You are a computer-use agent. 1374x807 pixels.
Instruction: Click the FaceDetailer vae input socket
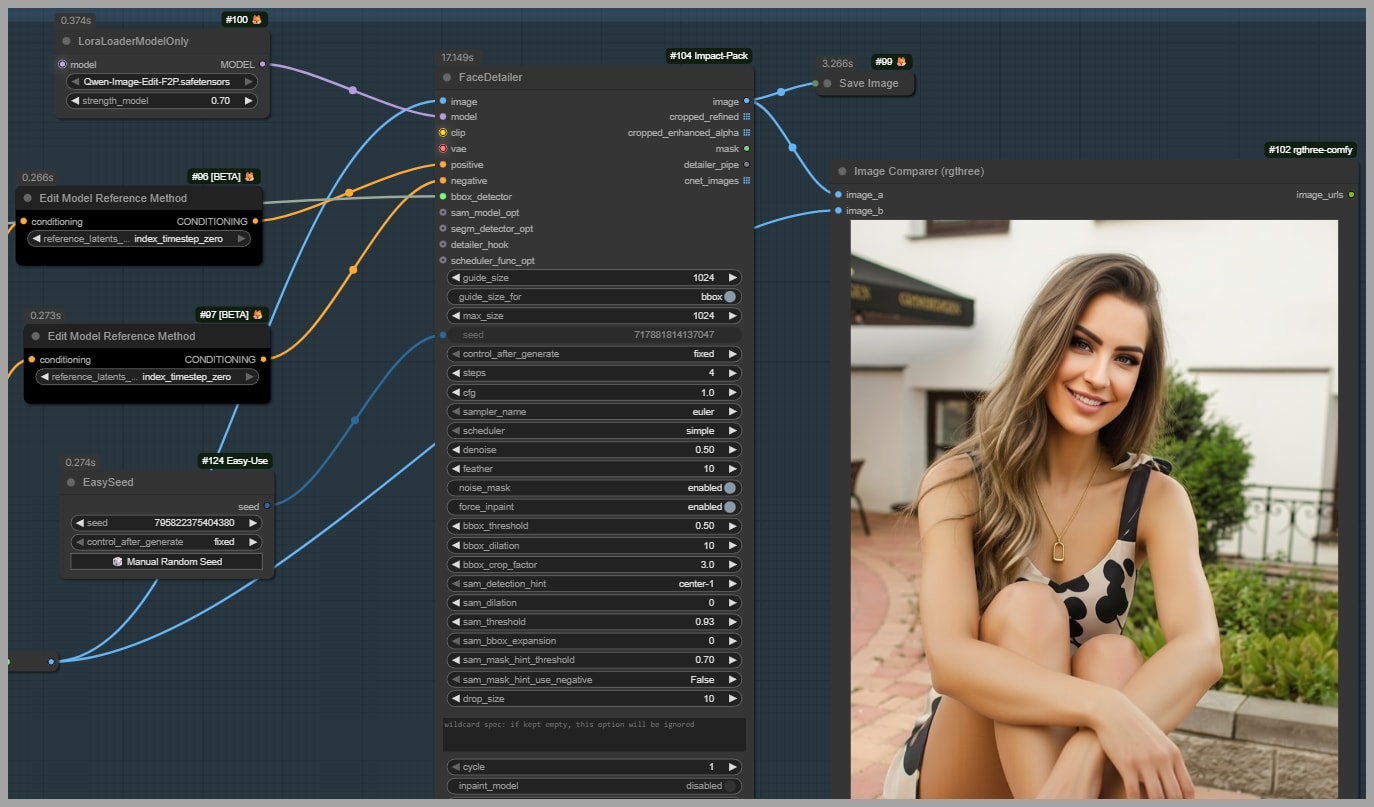click(443, 149)
